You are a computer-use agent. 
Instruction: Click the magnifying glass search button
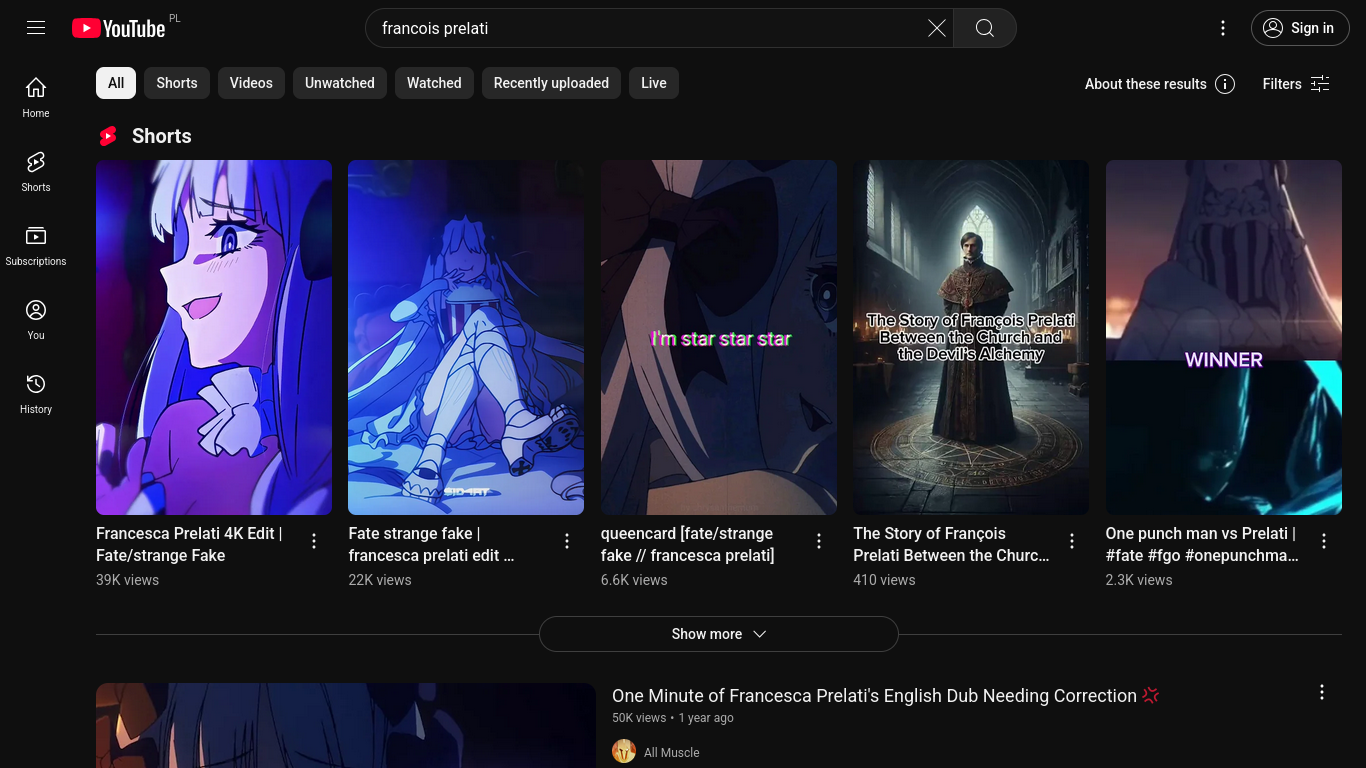(x=985, y=28)
